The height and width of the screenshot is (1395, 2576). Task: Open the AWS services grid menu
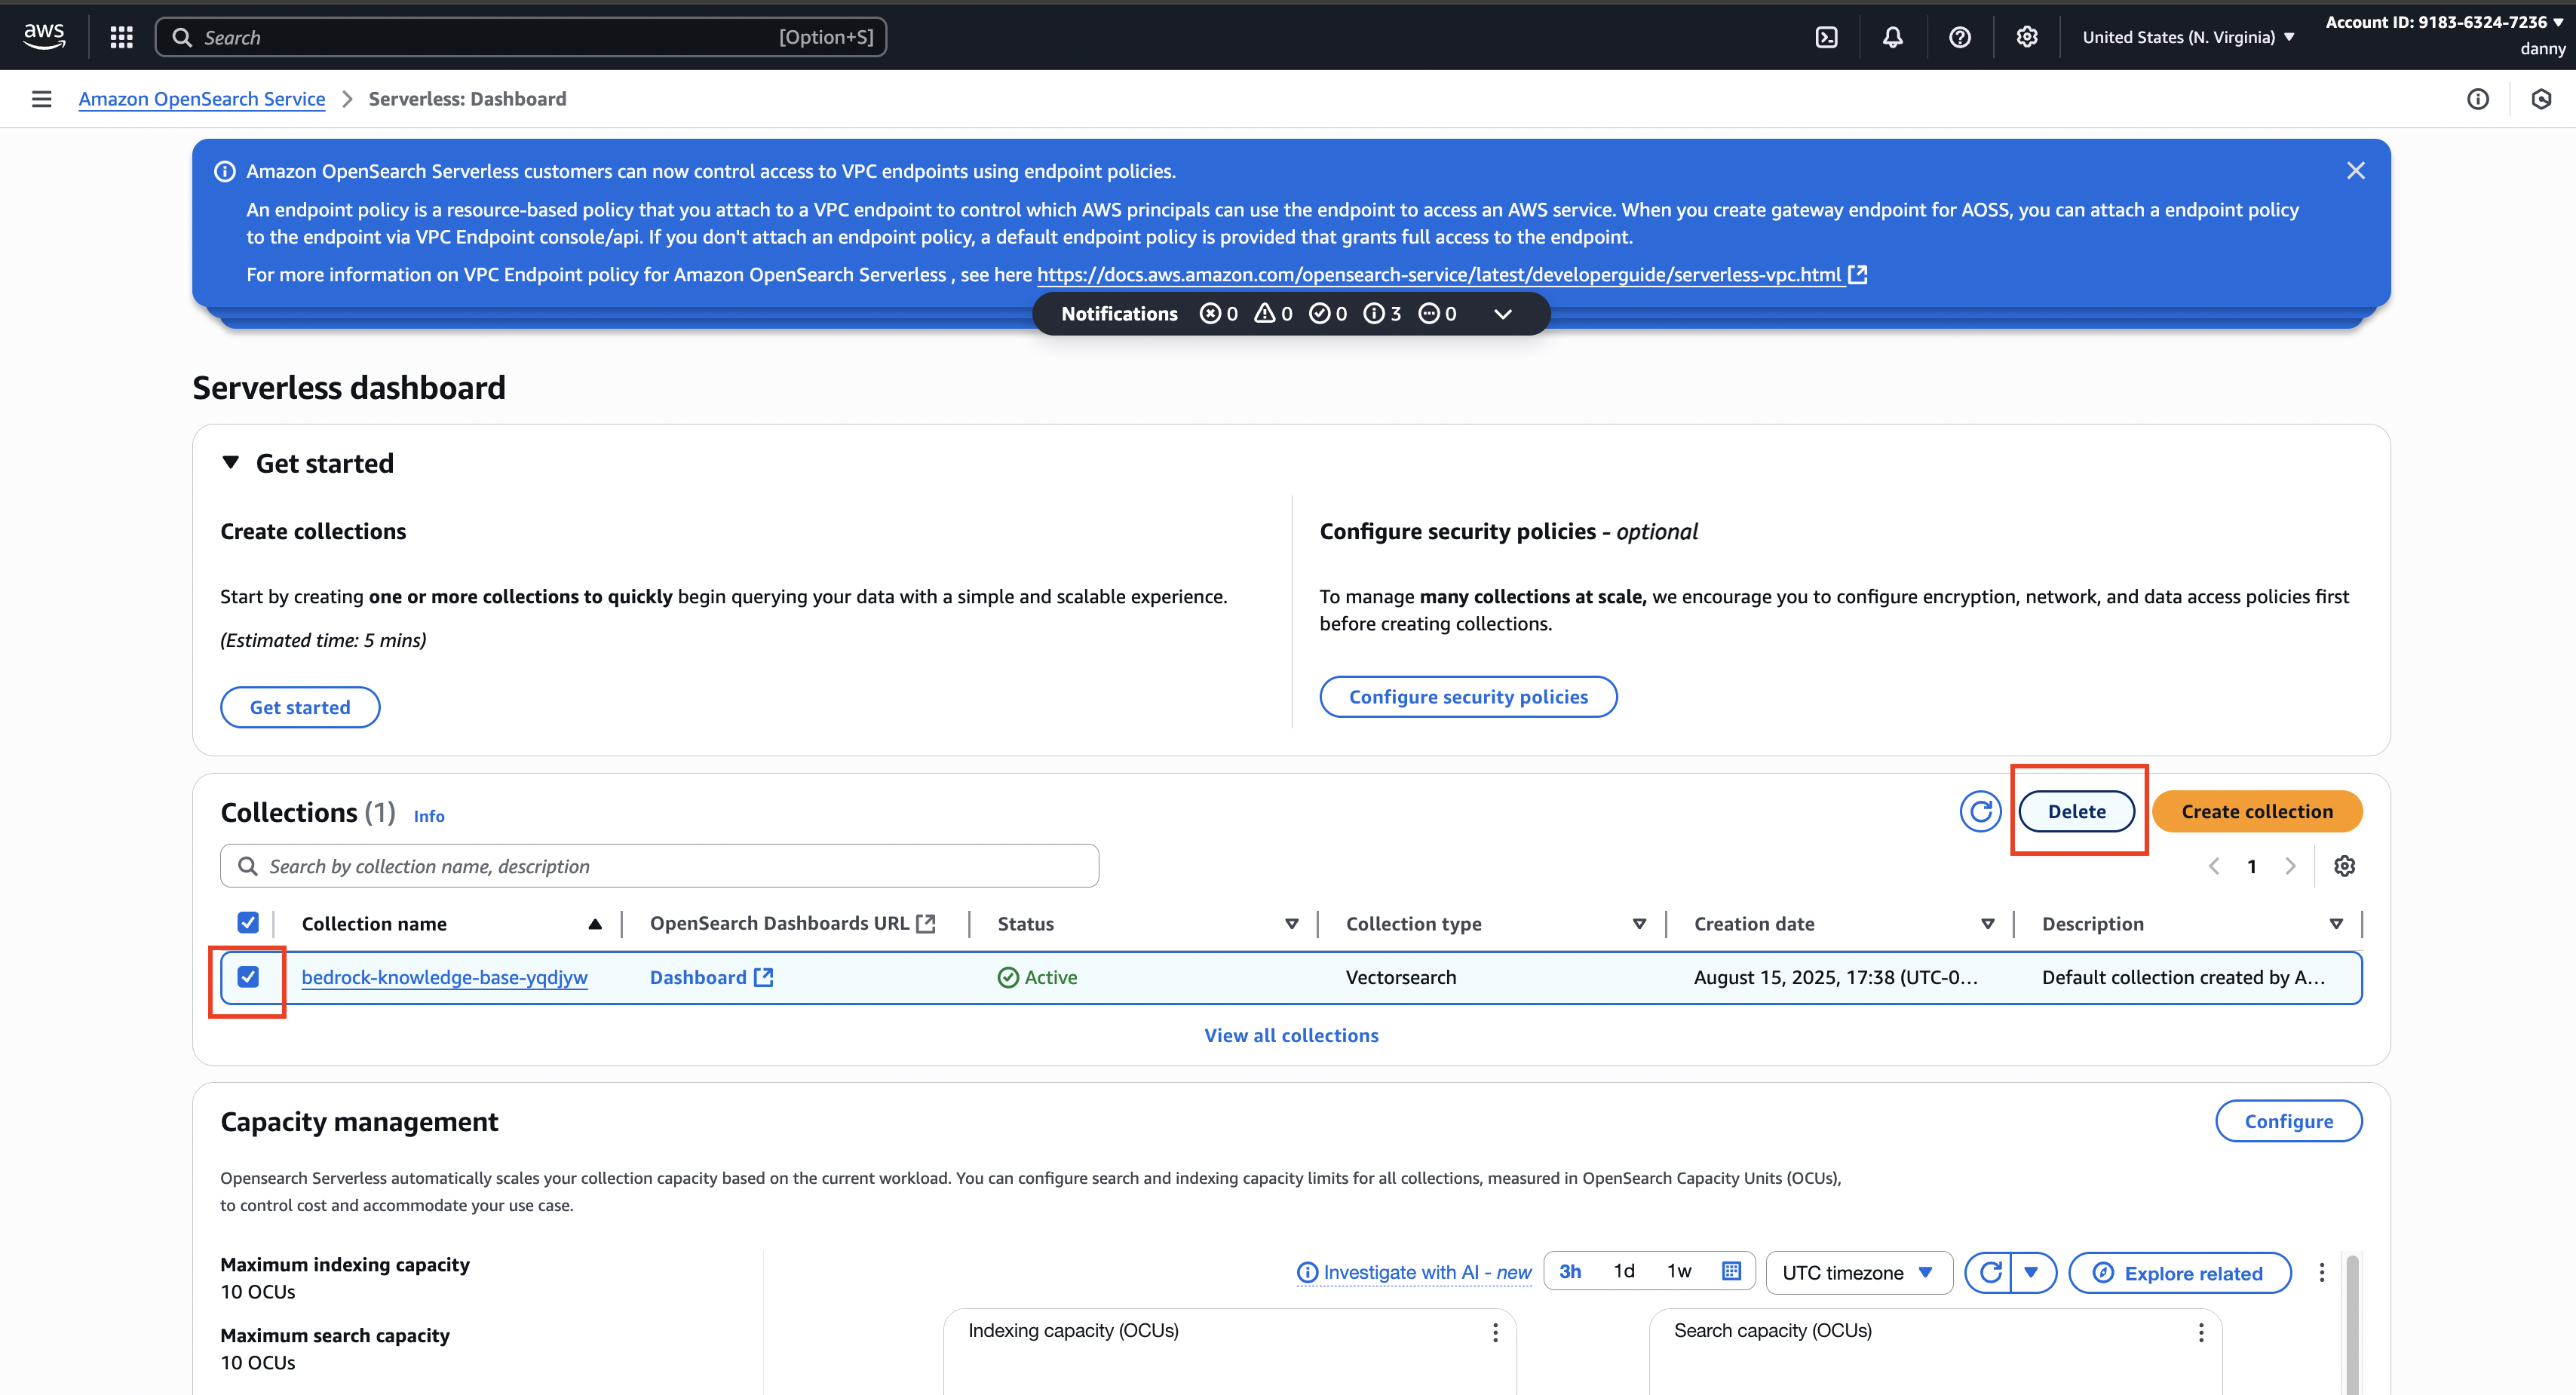coord(121,37)
